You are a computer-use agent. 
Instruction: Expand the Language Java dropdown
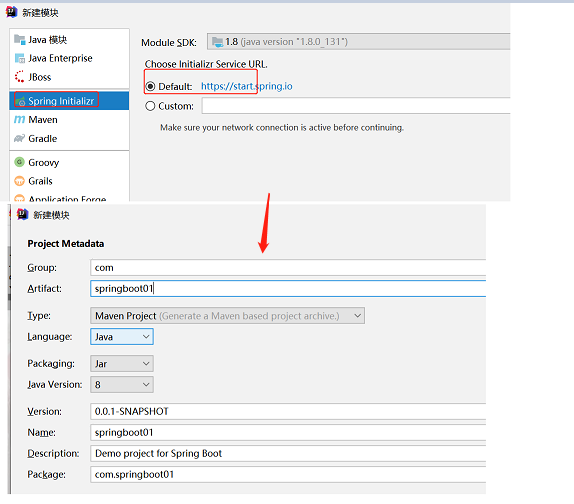pos(122,336)
